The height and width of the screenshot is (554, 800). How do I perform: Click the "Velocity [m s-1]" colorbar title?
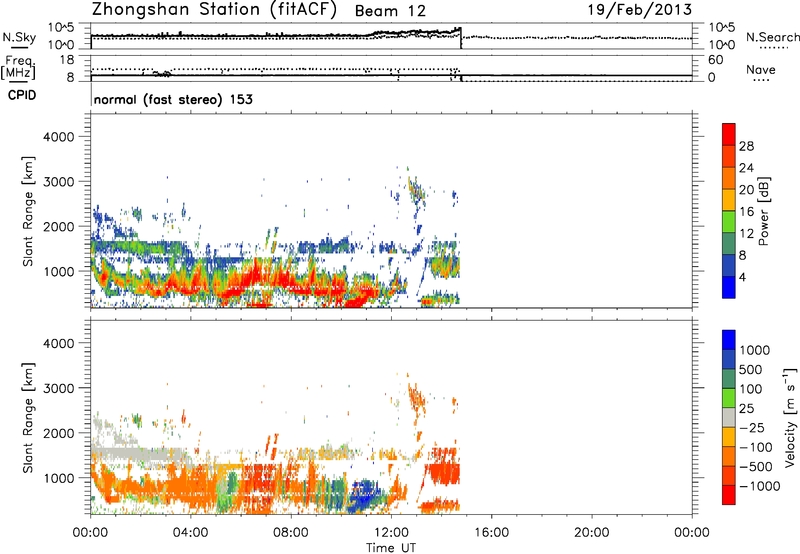[790, 417]
